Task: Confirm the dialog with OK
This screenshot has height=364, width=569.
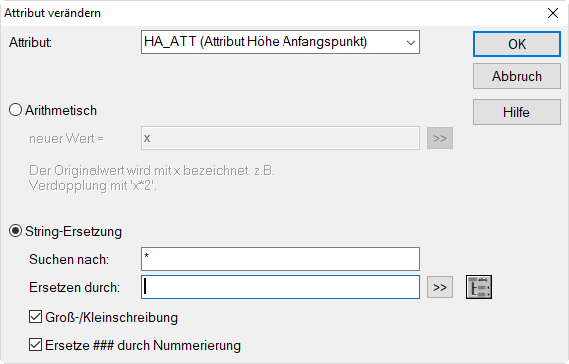Action: [x=517, y=44]
